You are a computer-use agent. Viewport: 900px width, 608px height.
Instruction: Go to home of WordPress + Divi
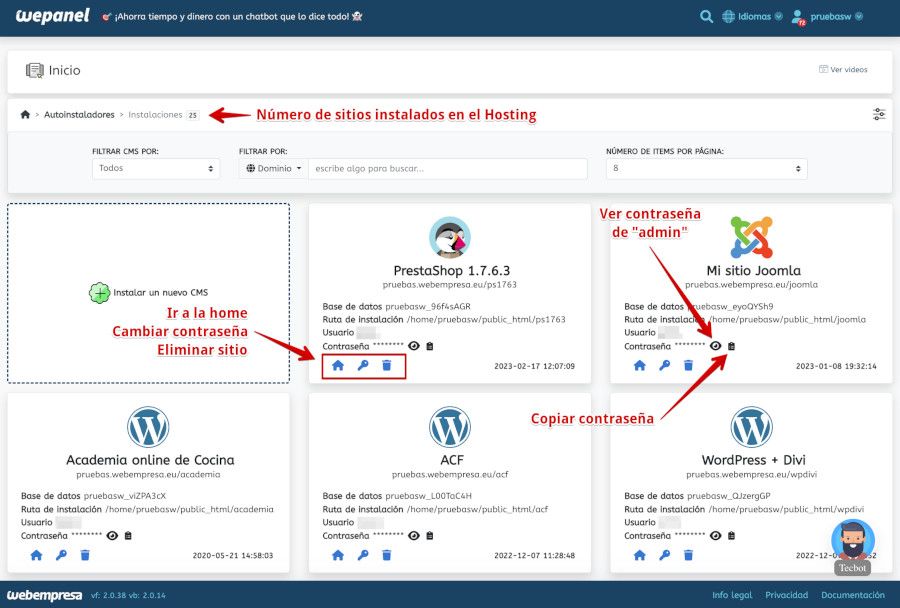[x=639, y=555]
